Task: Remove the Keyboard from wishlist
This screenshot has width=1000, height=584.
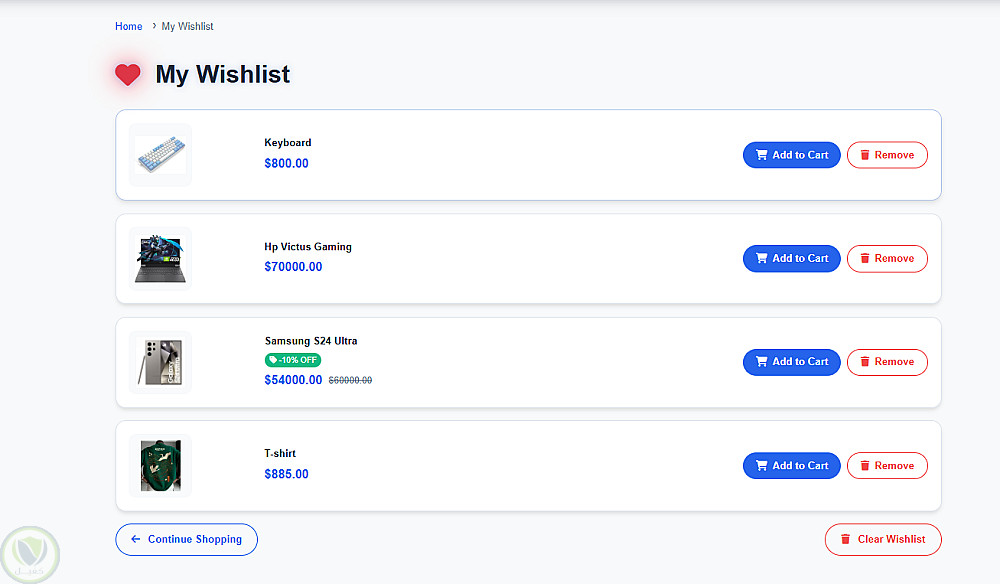Action: pyautogui.click(x=887, y=155)
